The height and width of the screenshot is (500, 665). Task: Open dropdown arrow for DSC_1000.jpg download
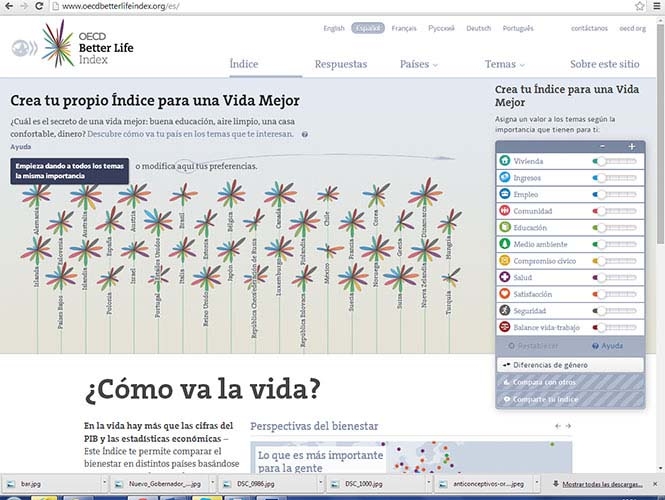pos(428,483)
